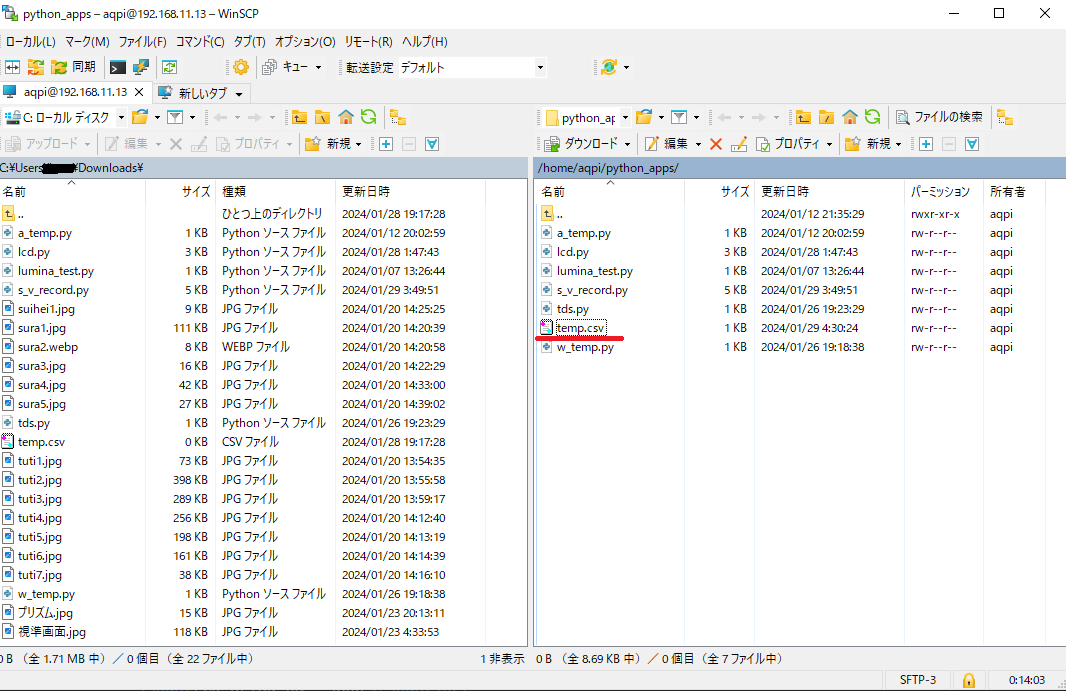The width and height of the screenshot is (1066, 691).
Task: Open the マーク(M) menu
Action: tap(87, 41)
